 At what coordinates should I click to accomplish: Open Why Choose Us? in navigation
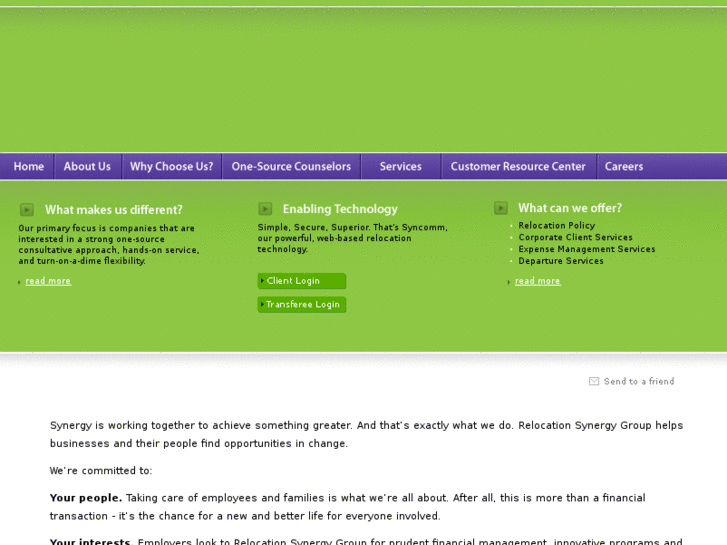point(172,166)
